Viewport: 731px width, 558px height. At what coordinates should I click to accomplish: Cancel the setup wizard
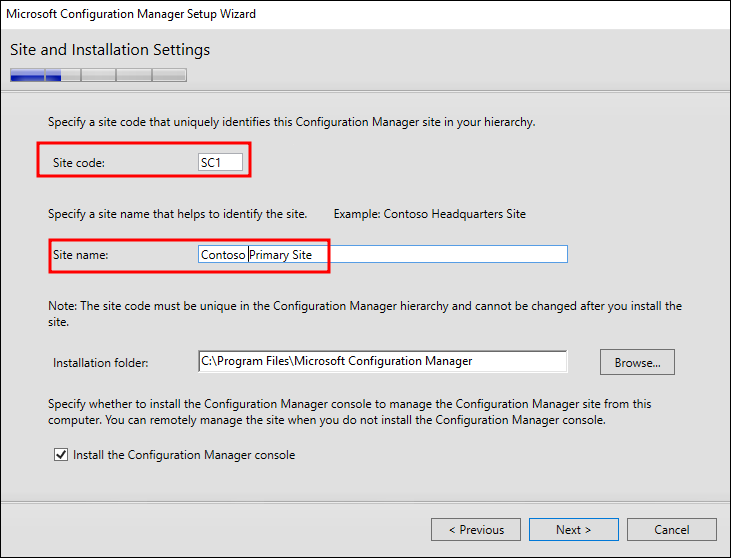click(x=671, y=529)
